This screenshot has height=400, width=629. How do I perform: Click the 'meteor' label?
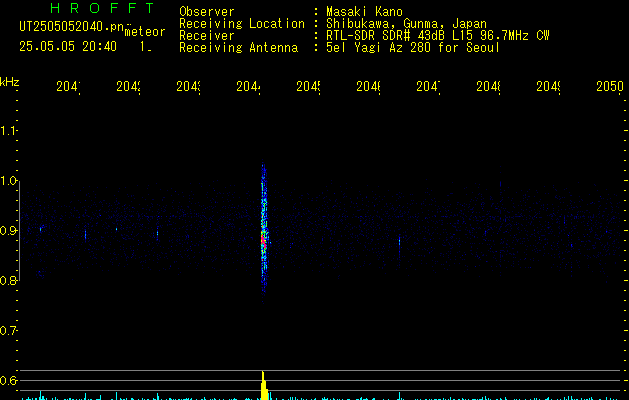[145, 32]
